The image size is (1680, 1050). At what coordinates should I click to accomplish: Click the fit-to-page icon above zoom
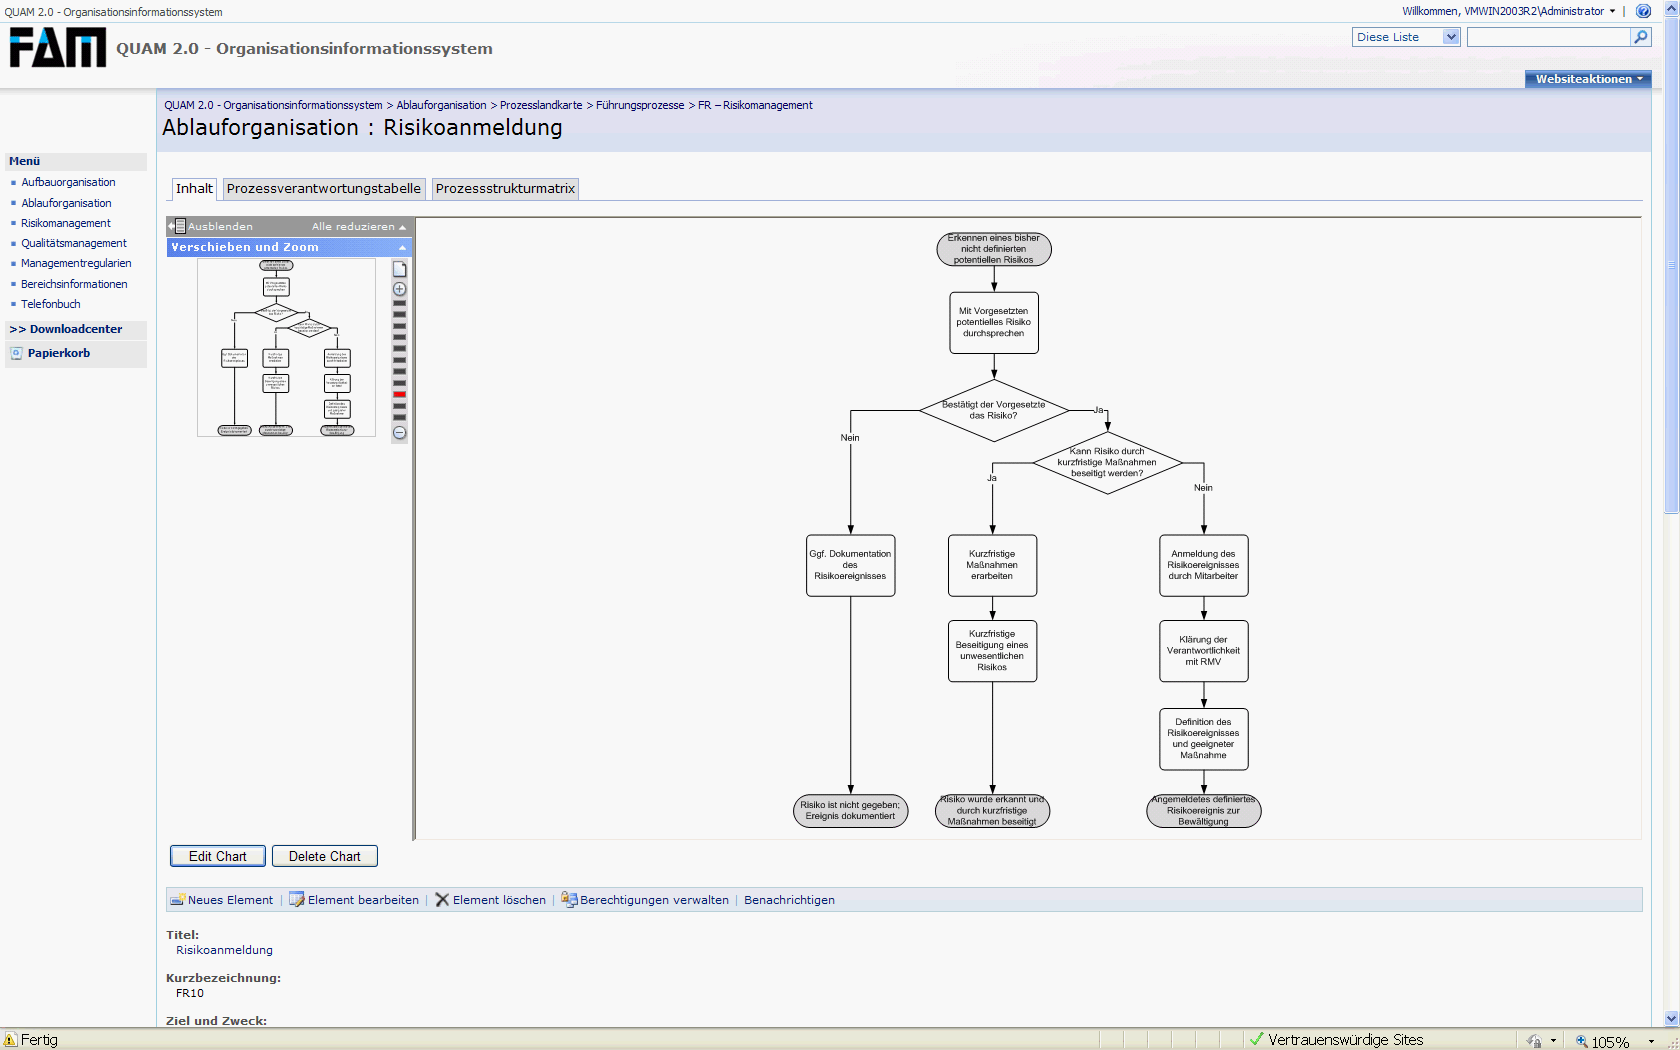click(x=399, y=269)
